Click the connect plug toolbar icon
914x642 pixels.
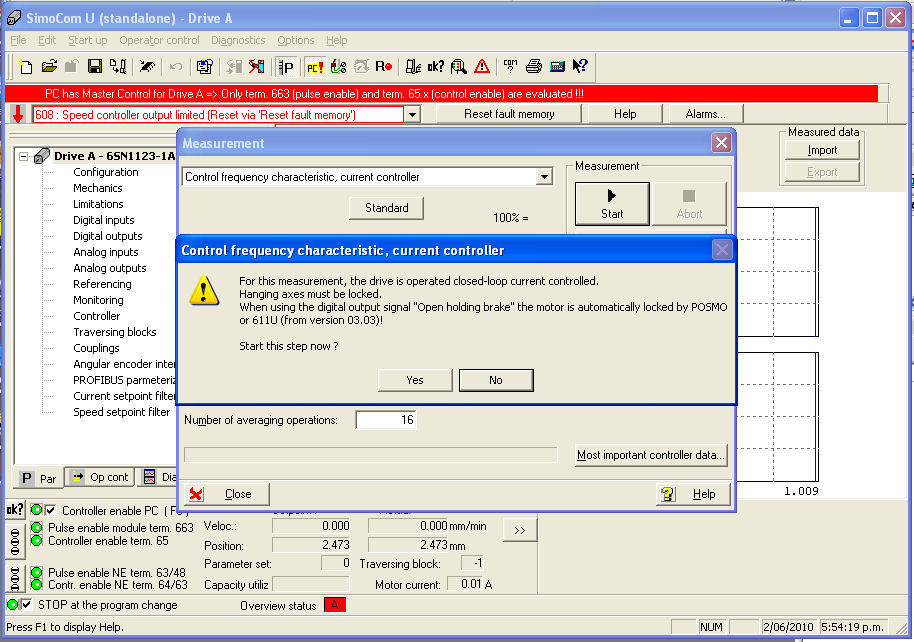(147, 66)
